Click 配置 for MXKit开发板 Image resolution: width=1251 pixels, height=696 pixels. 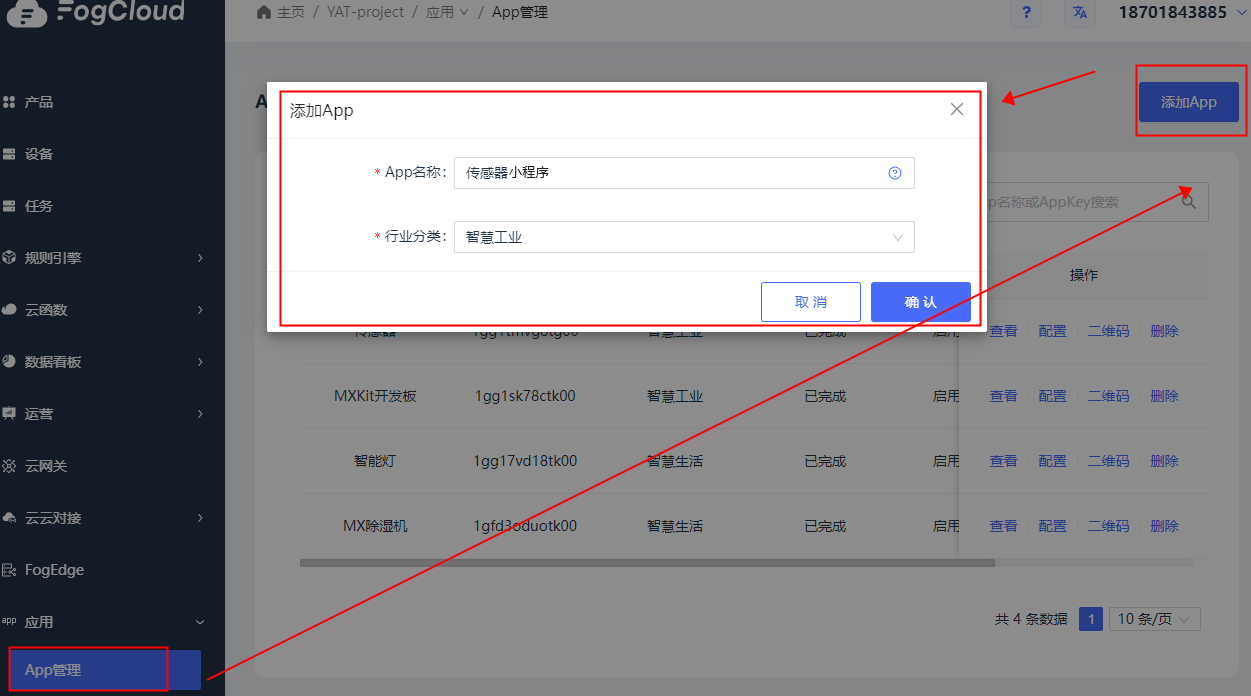click(1052, 396)
